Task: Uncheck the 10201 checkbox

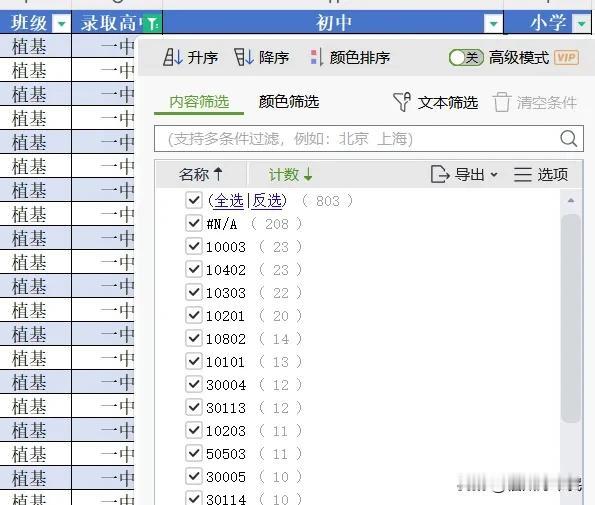Action: pyautogui.click(x=194, y=315)
